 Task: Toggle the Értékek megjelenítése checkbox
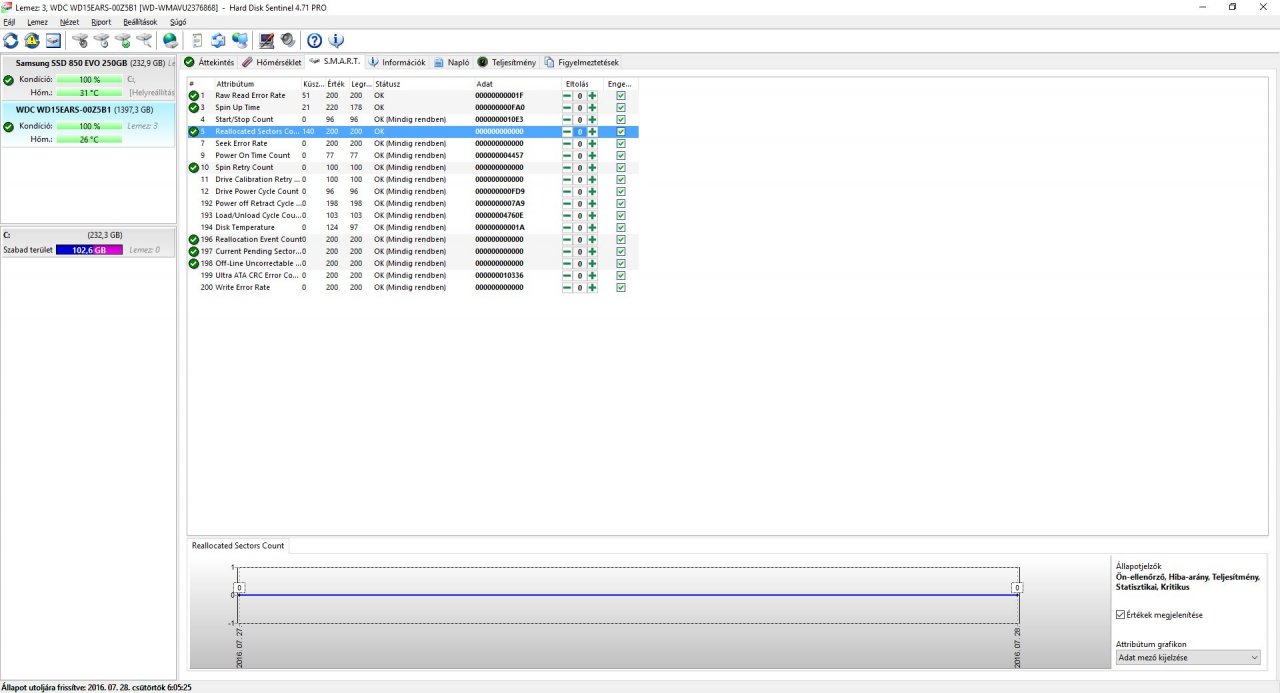pos(1120,615)
